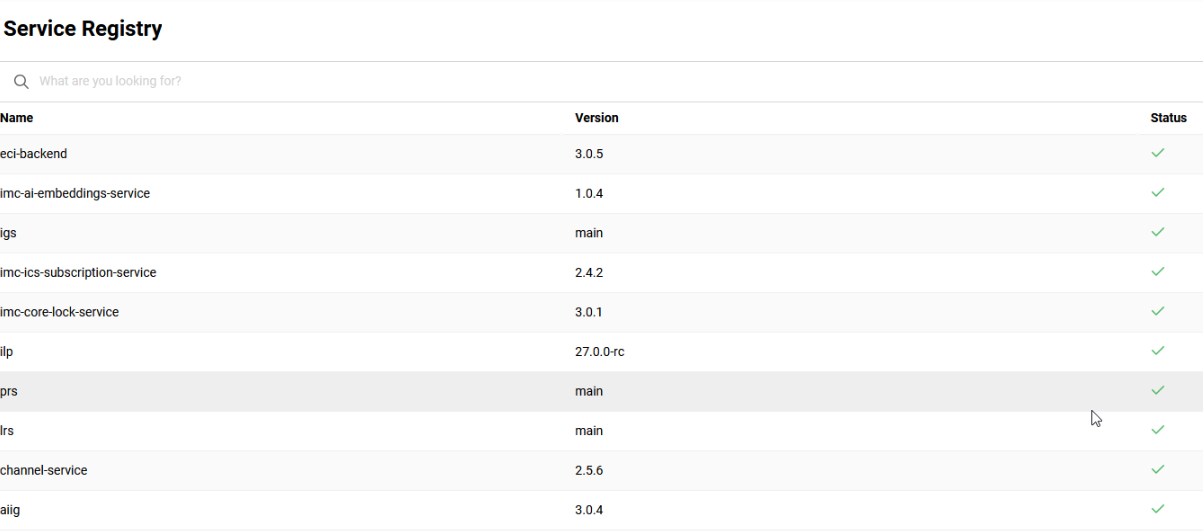Click the status checkmark in prs row
Viewport: 1203px width, 531px height.
point(1158,390)
